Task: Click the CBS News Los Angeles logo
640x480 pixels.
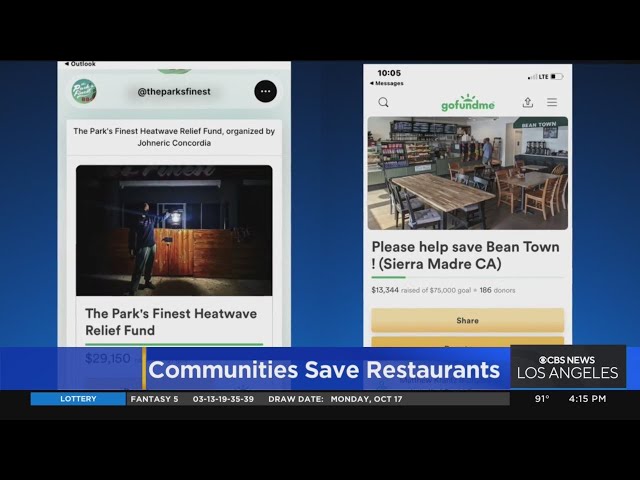Action: (568, 367)
